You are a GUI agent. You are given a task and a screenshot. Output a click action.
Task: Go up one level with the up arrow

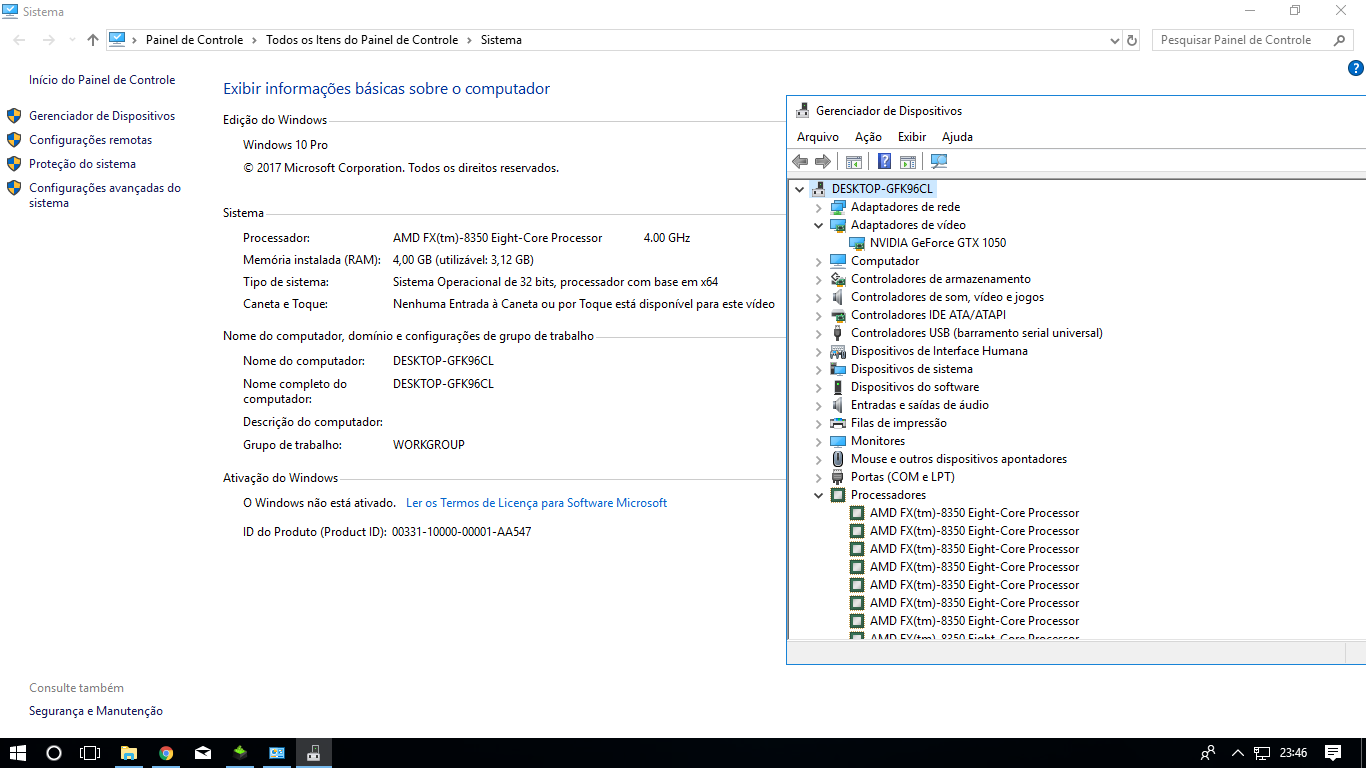click(x=93, y=40)
